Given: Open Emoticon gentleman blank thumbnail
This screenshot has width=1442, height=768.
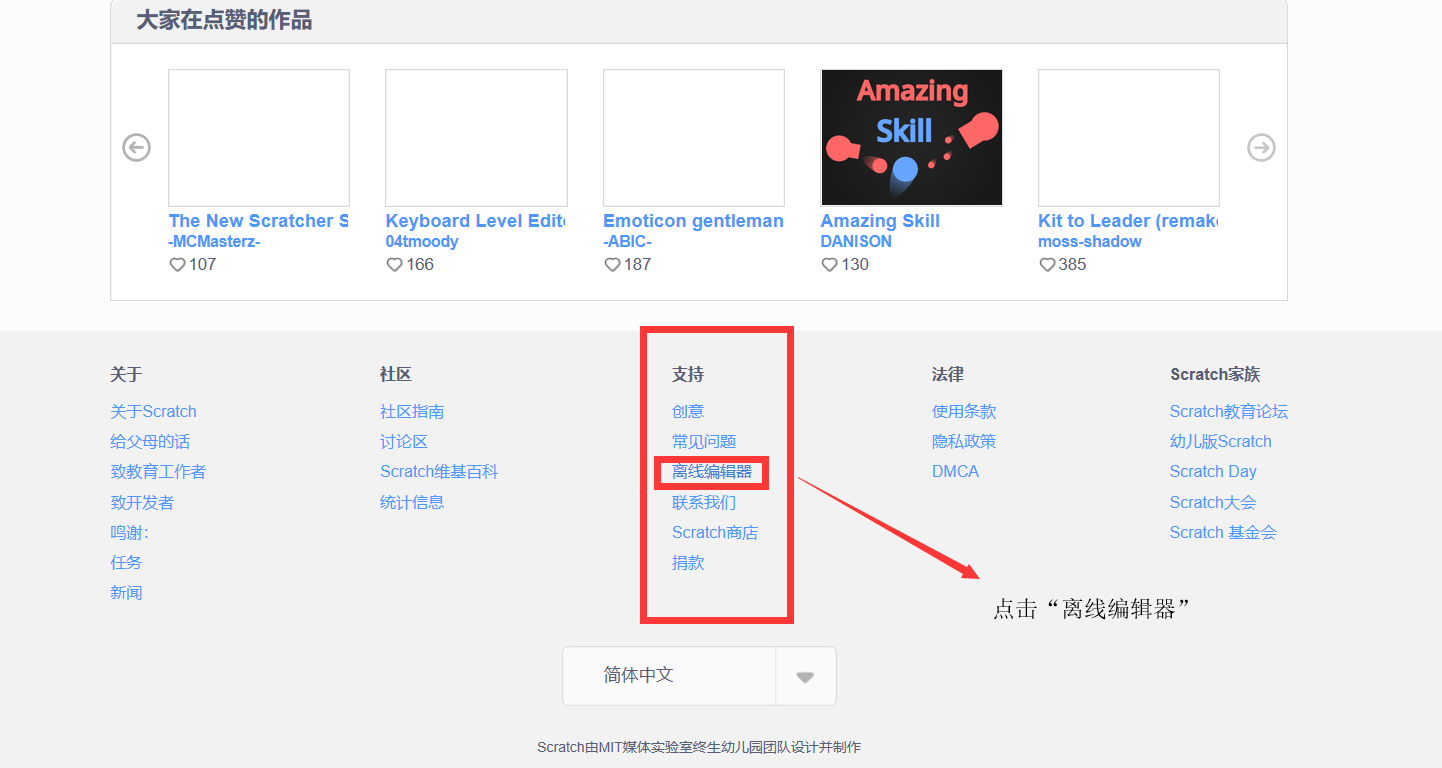Looking at the screenshot, I should (694, 138).
